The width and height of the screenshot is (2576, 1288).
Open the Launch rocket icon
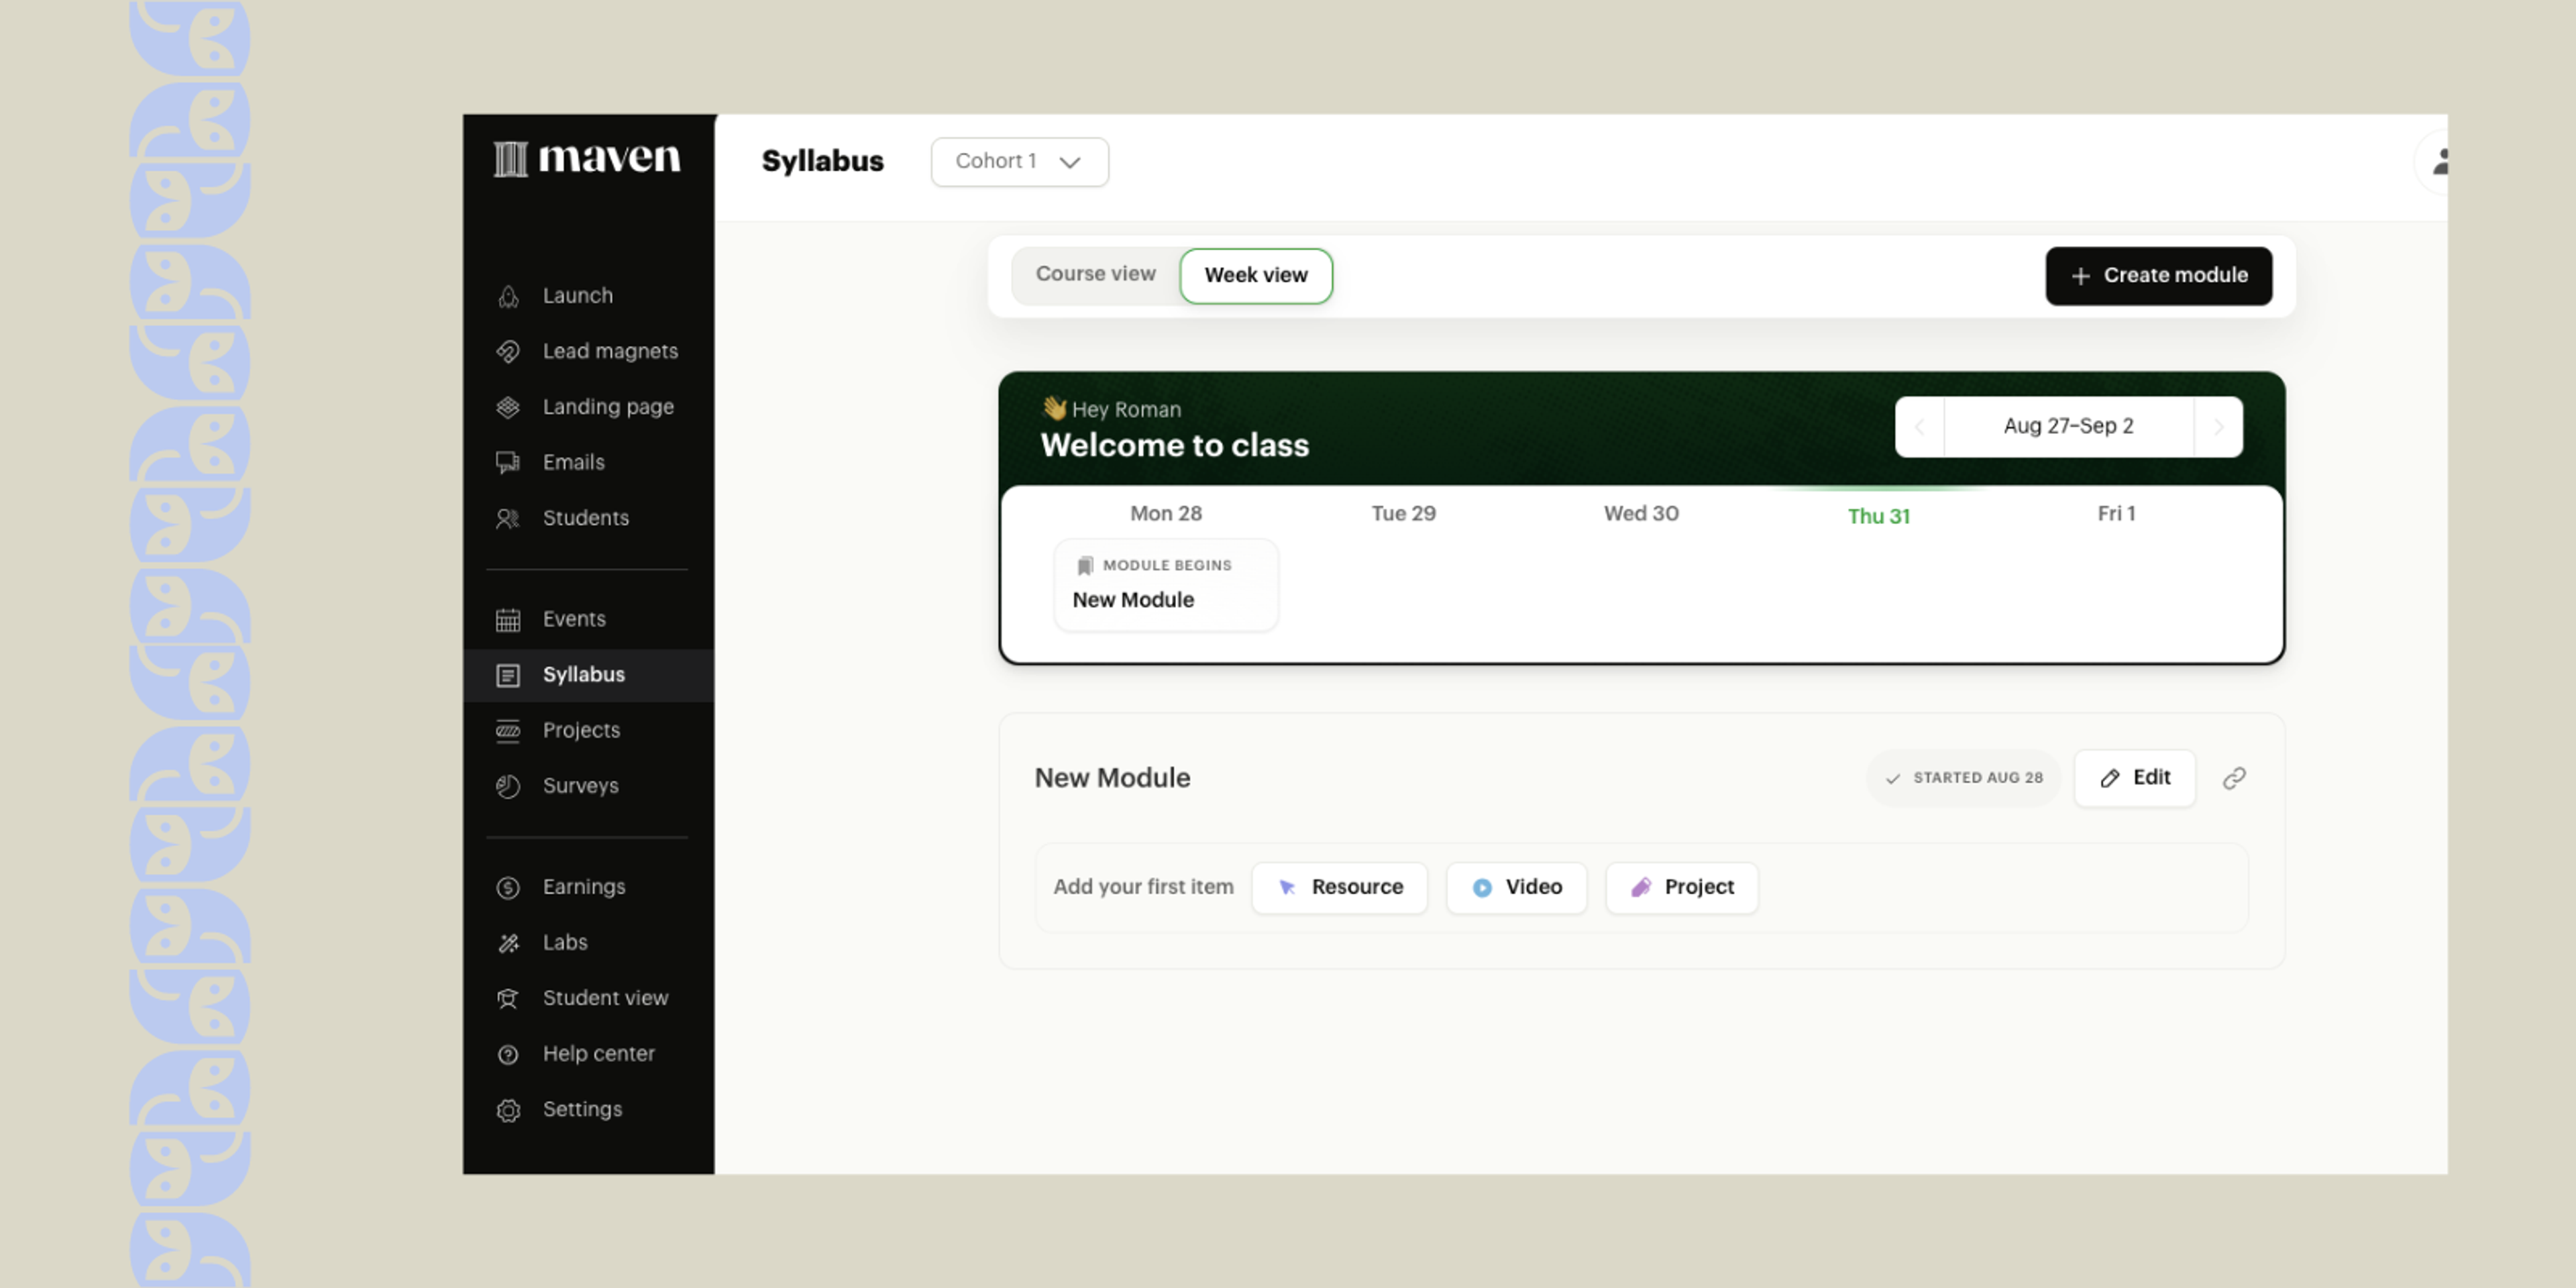(x=508, y=296)
